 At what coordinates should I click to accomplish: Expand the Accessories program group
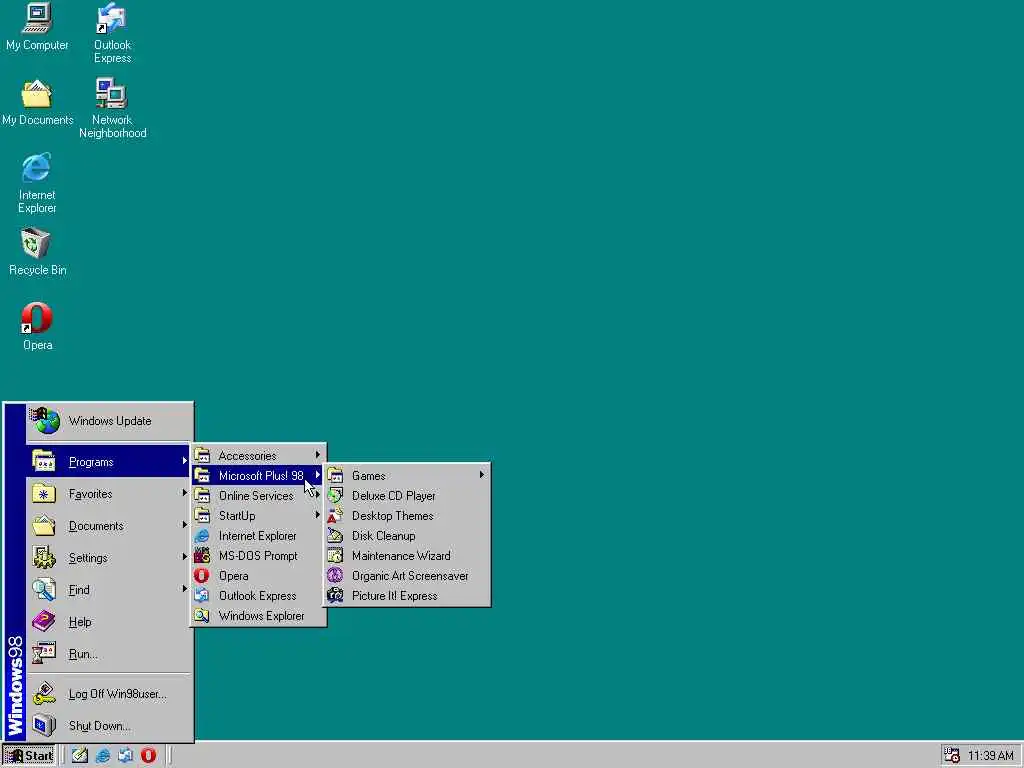click(x=259, y=456)
